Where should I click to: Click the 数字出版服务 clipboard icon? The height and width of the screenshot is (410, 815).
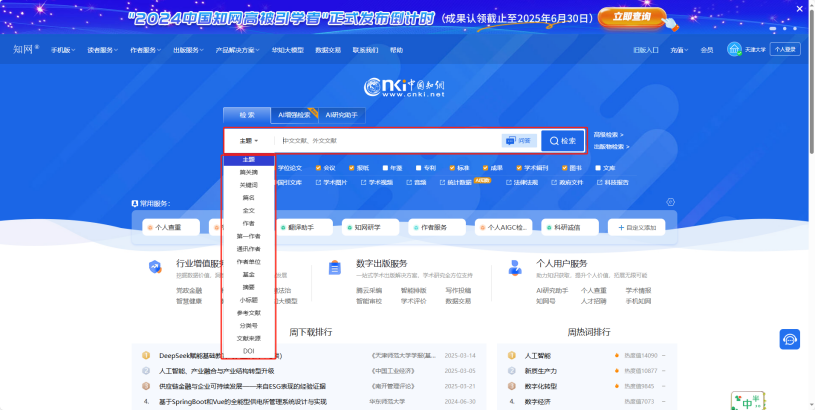[335, 268]
